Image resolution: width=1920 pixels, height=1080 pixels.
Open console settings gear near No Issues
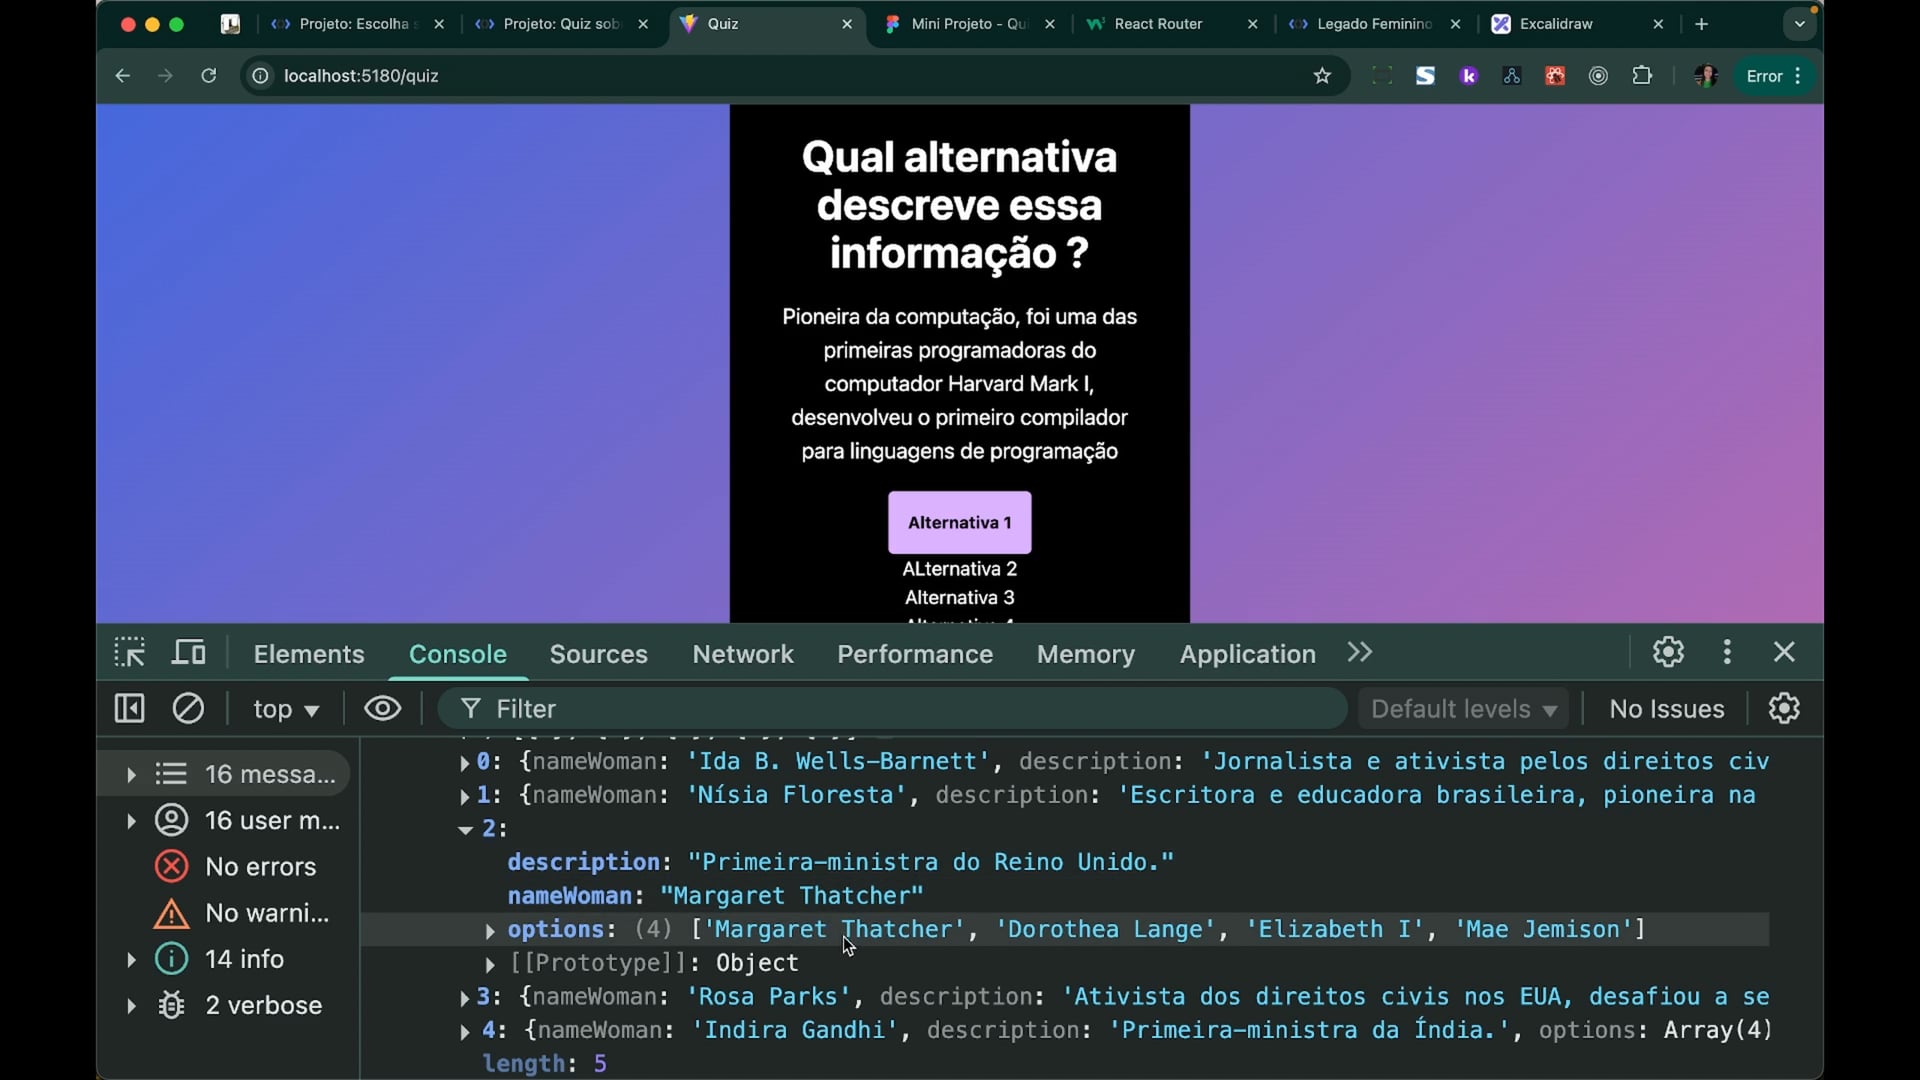click(x=1784, y=709)
